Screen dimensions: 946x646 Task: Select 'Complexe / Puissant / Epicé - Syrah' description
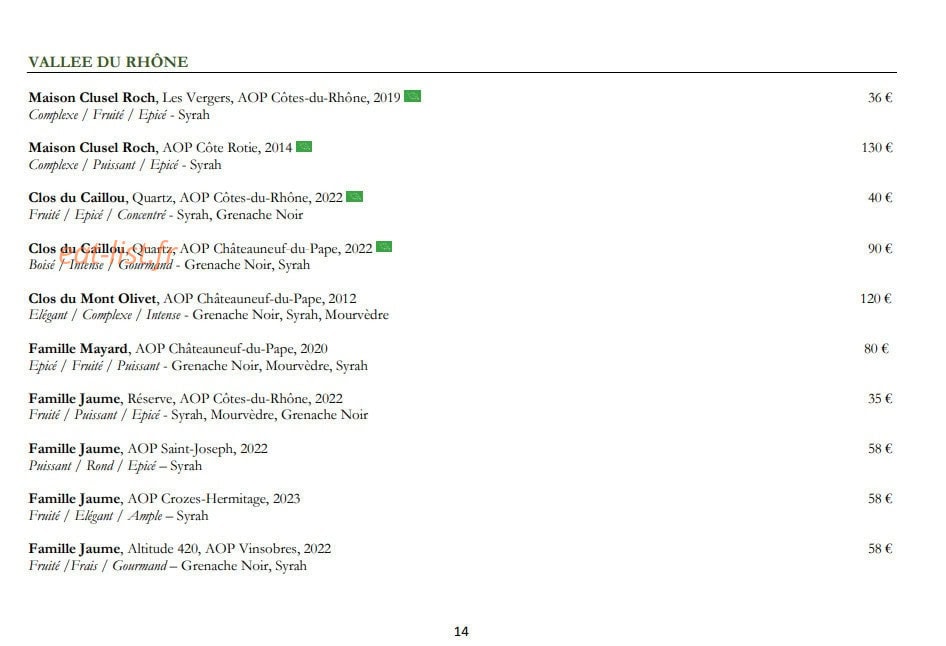tap(125, 165)
